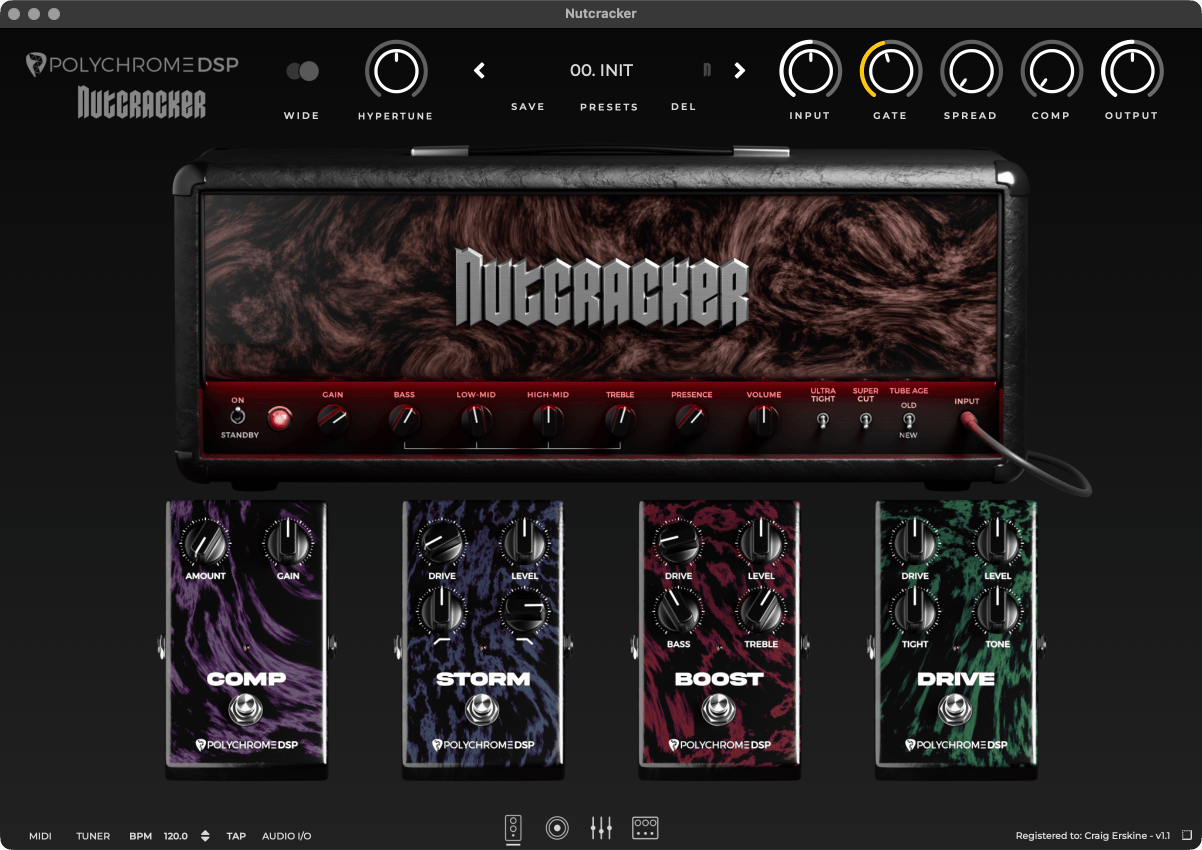
Task: Click the input jack plug on the amp
Action: tap(967, 422)
